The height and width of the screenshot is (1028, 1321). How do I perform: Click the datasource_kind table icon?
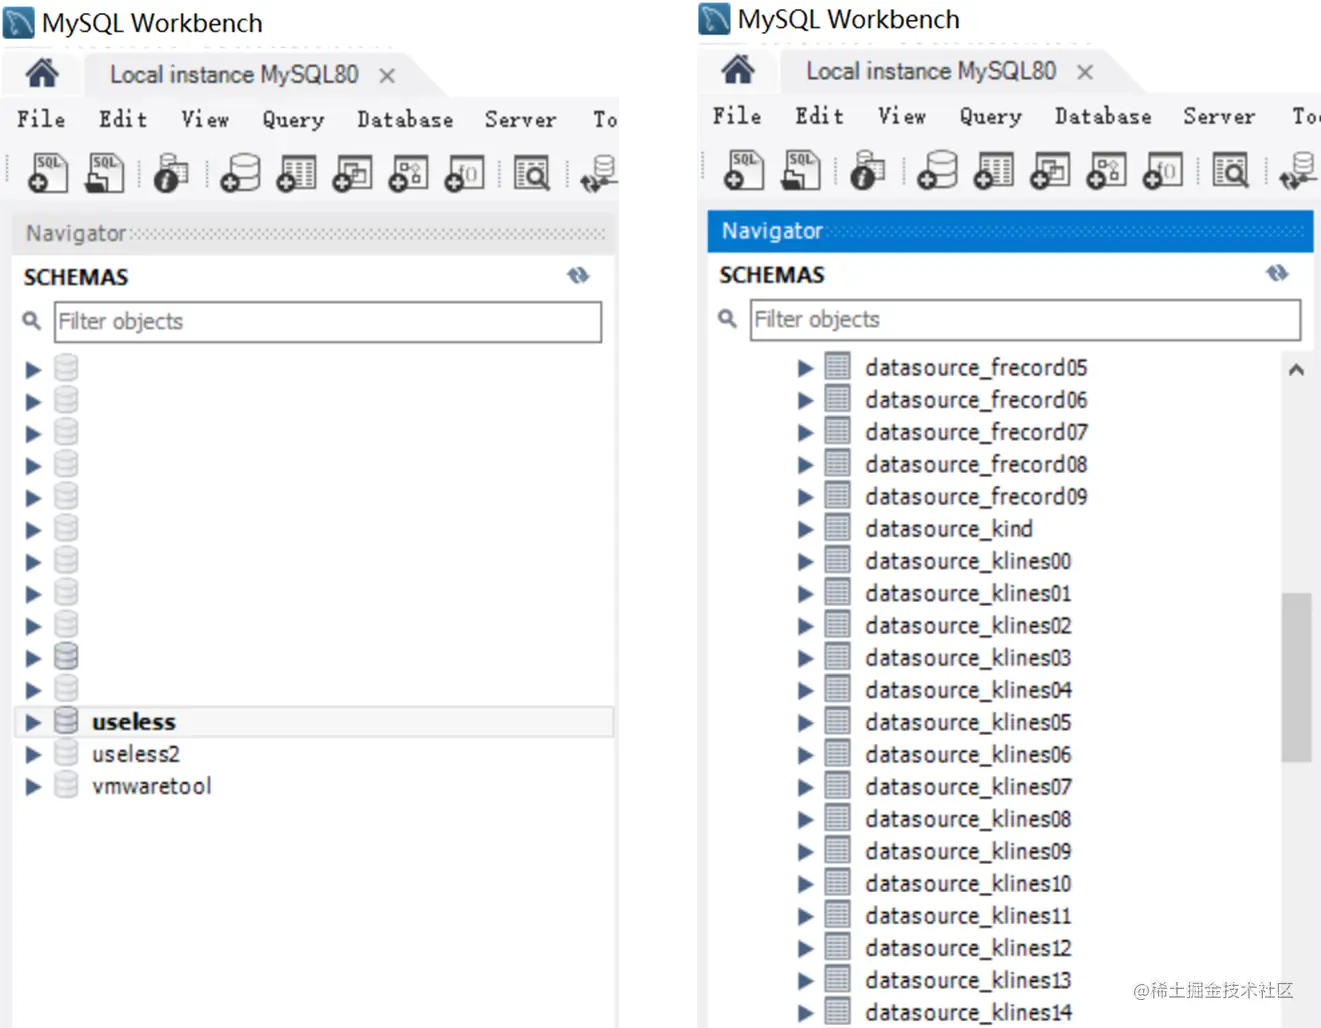(837, 528)
